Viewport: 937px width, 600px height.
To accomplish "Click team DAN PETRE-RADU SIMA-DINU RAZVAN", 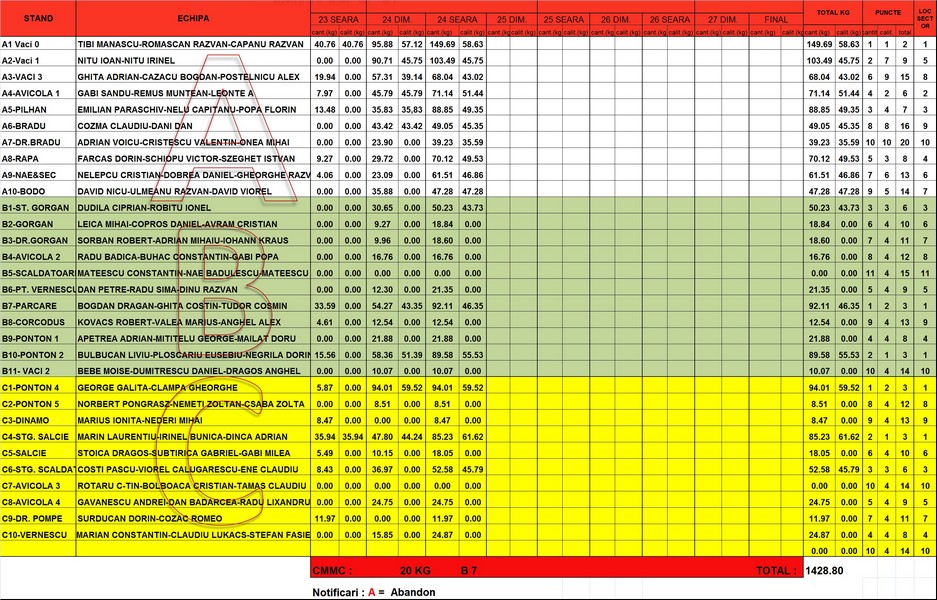I will (x=193, y=289).
